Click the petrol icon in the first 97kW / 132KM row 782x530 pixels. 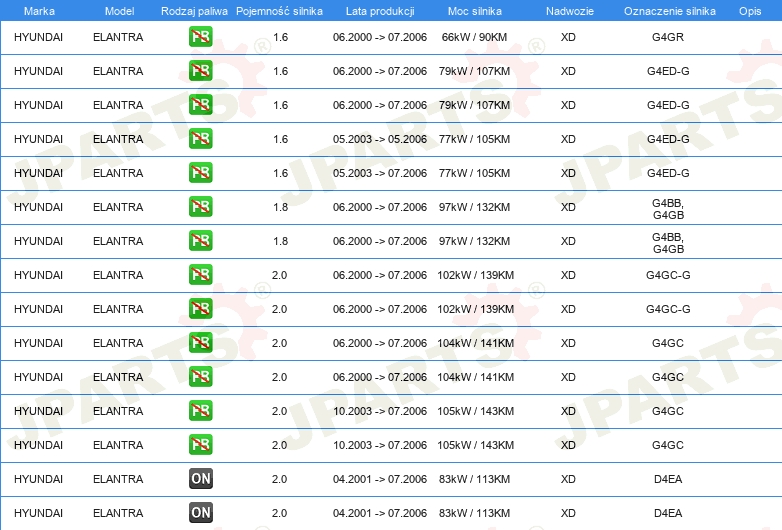(200, 207)
